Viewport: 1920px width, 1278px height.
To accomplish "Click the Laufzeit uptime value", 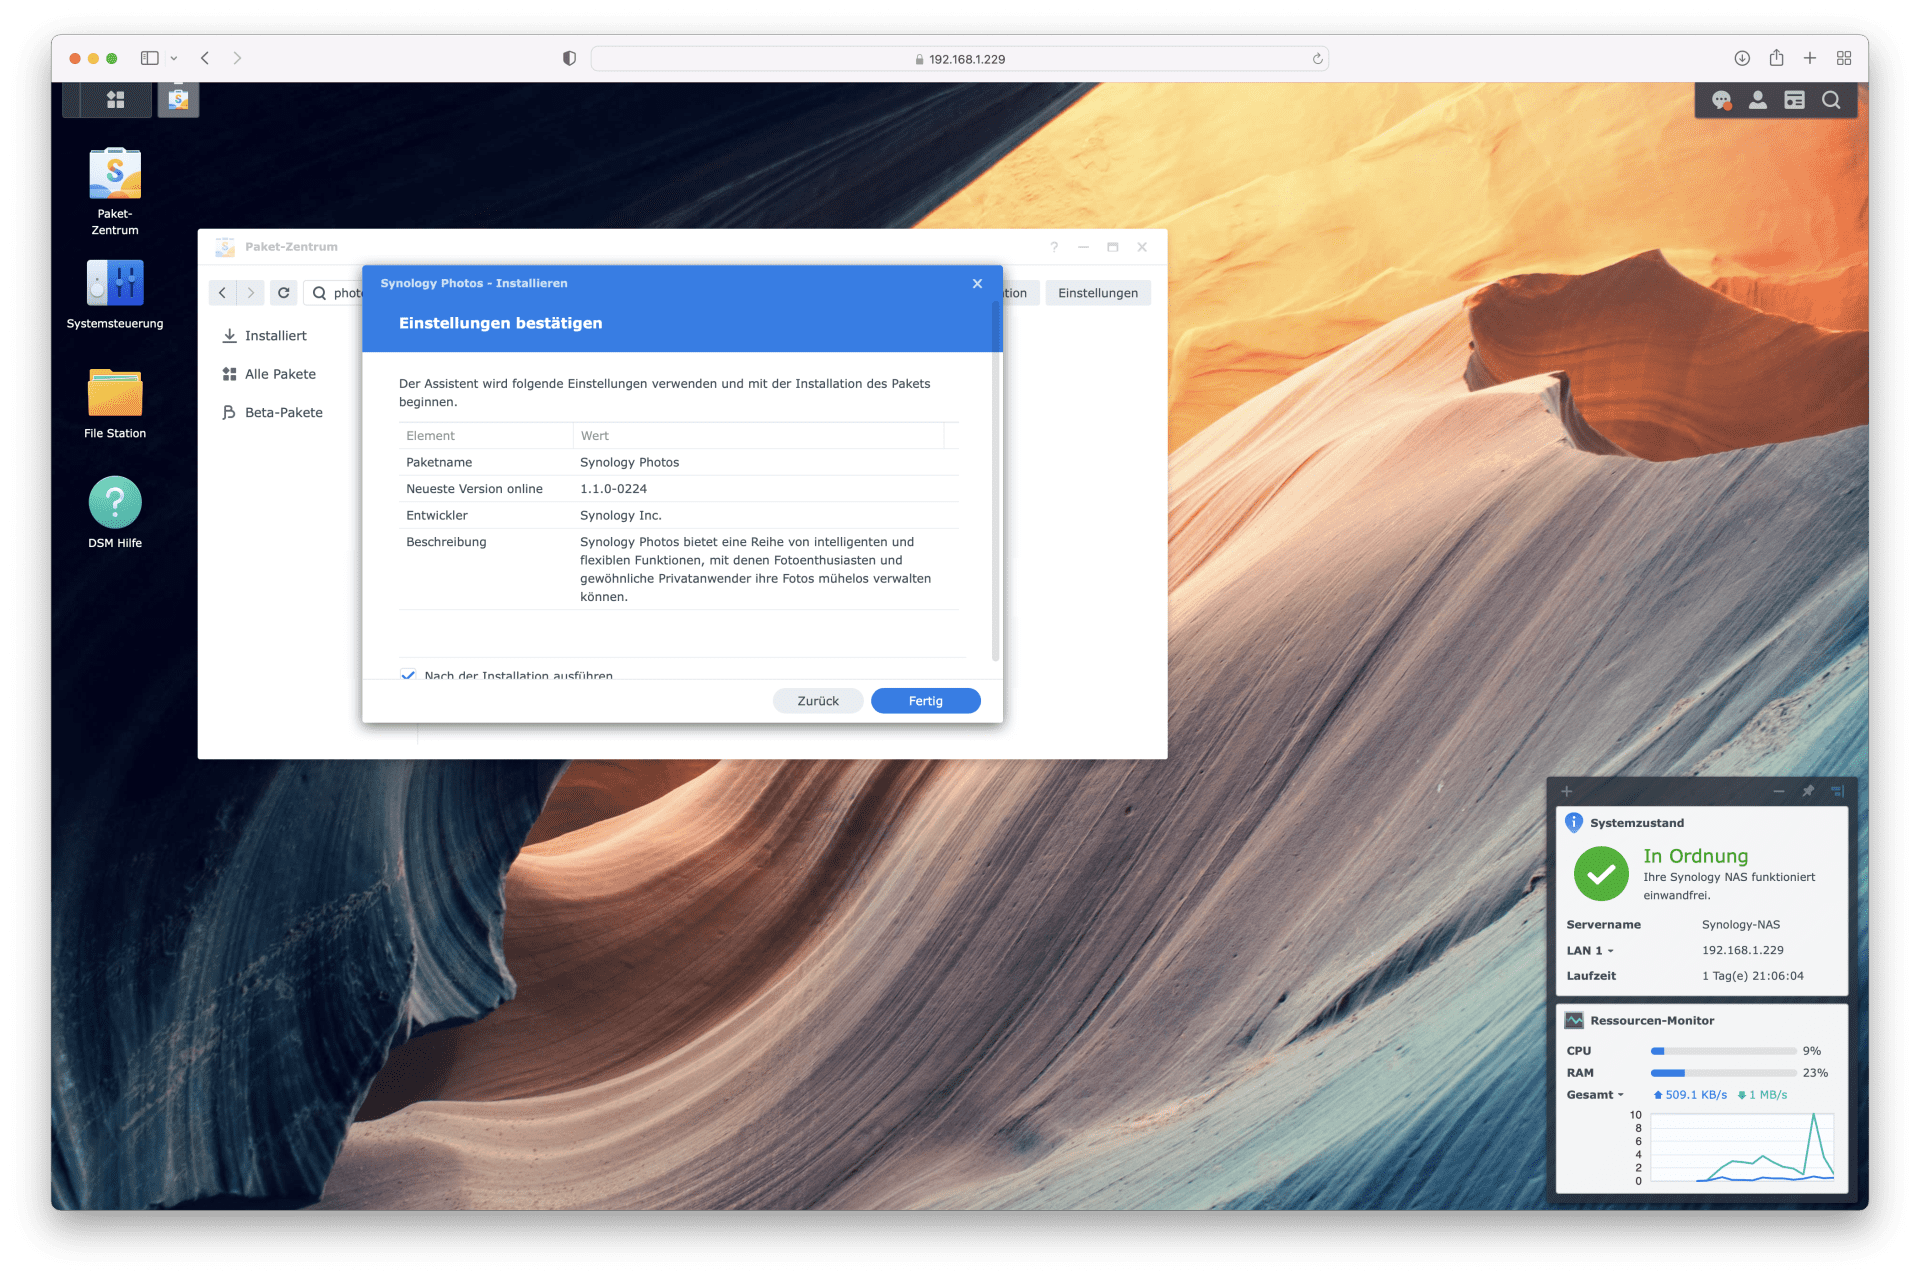I will [x=1752, y=976].
